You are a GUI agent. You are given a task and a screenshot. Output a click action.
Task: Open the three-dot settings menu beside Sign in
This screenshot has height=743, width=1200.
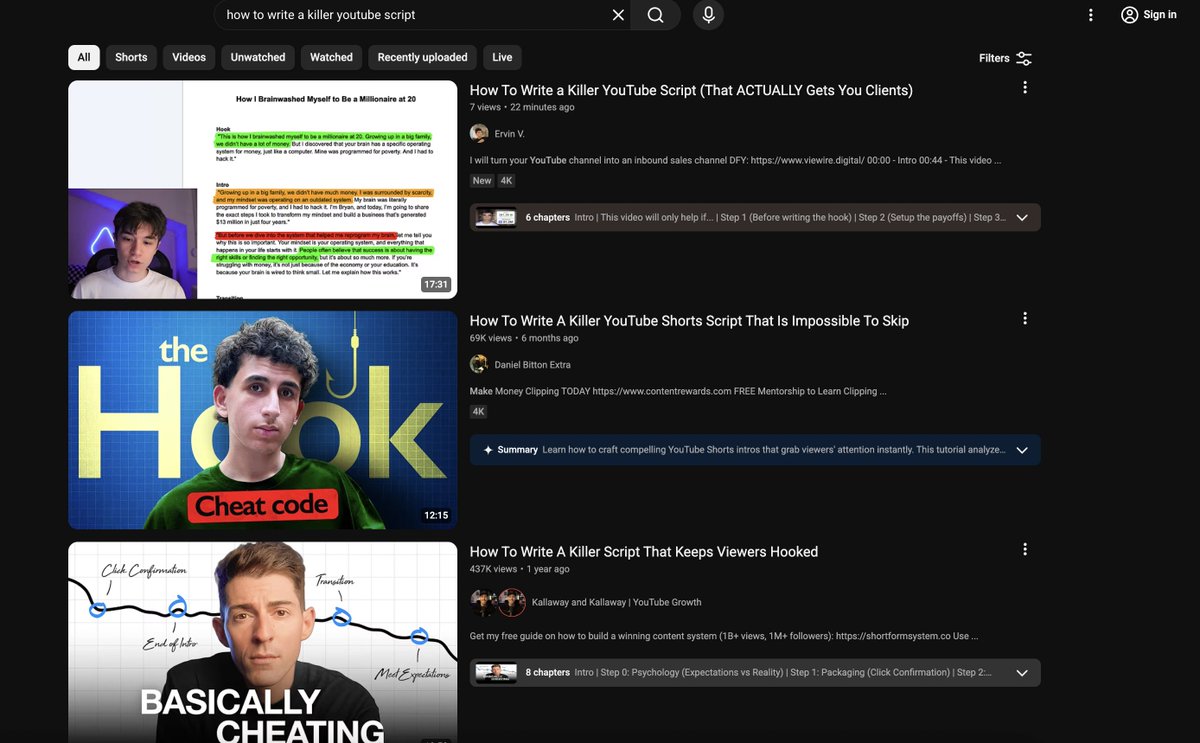pyautogui.click(x=1091, y=15)
